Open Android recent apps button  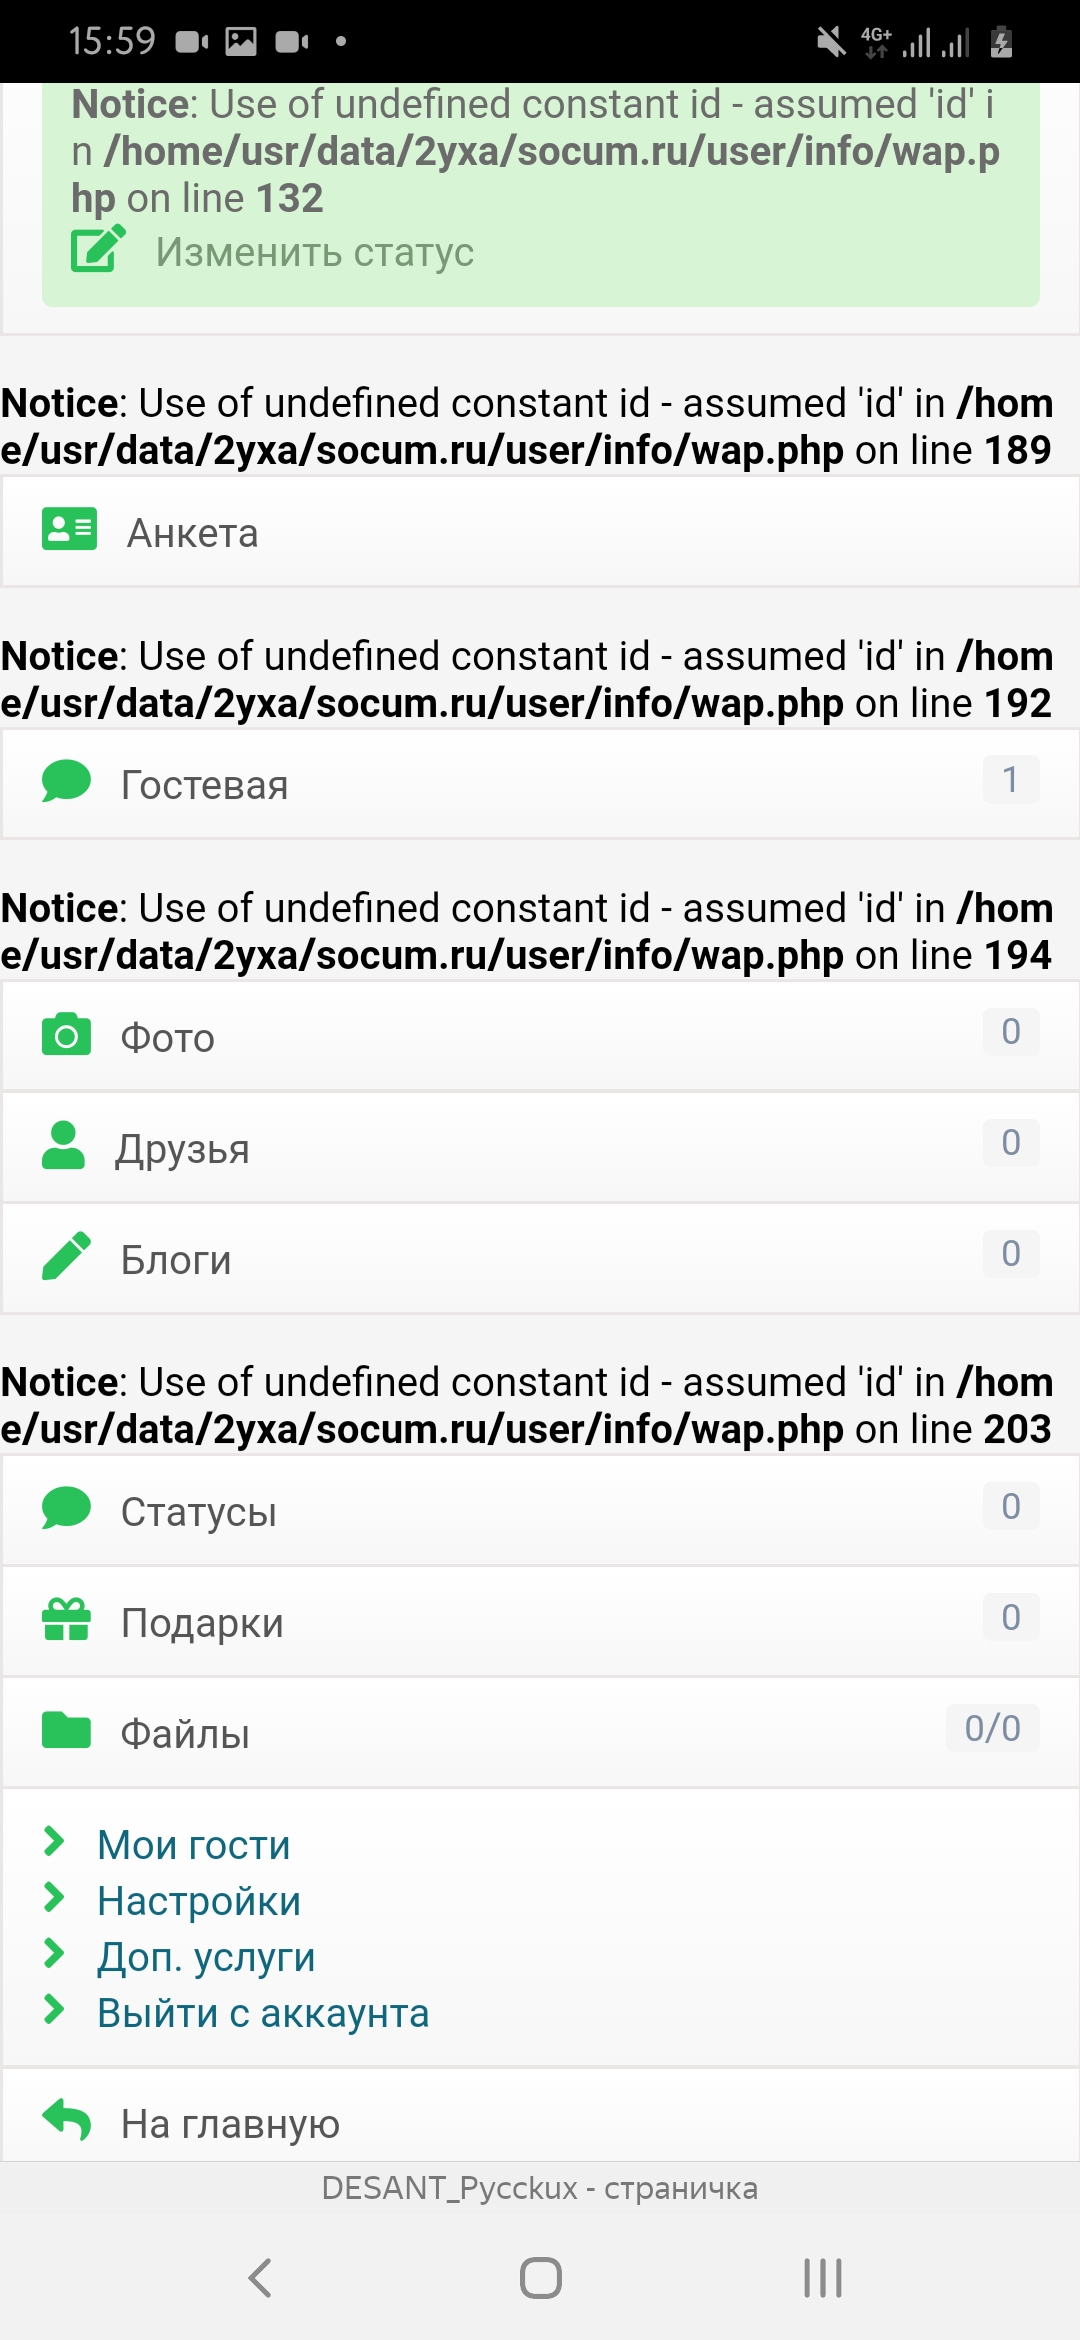(x=822, y=2278)
